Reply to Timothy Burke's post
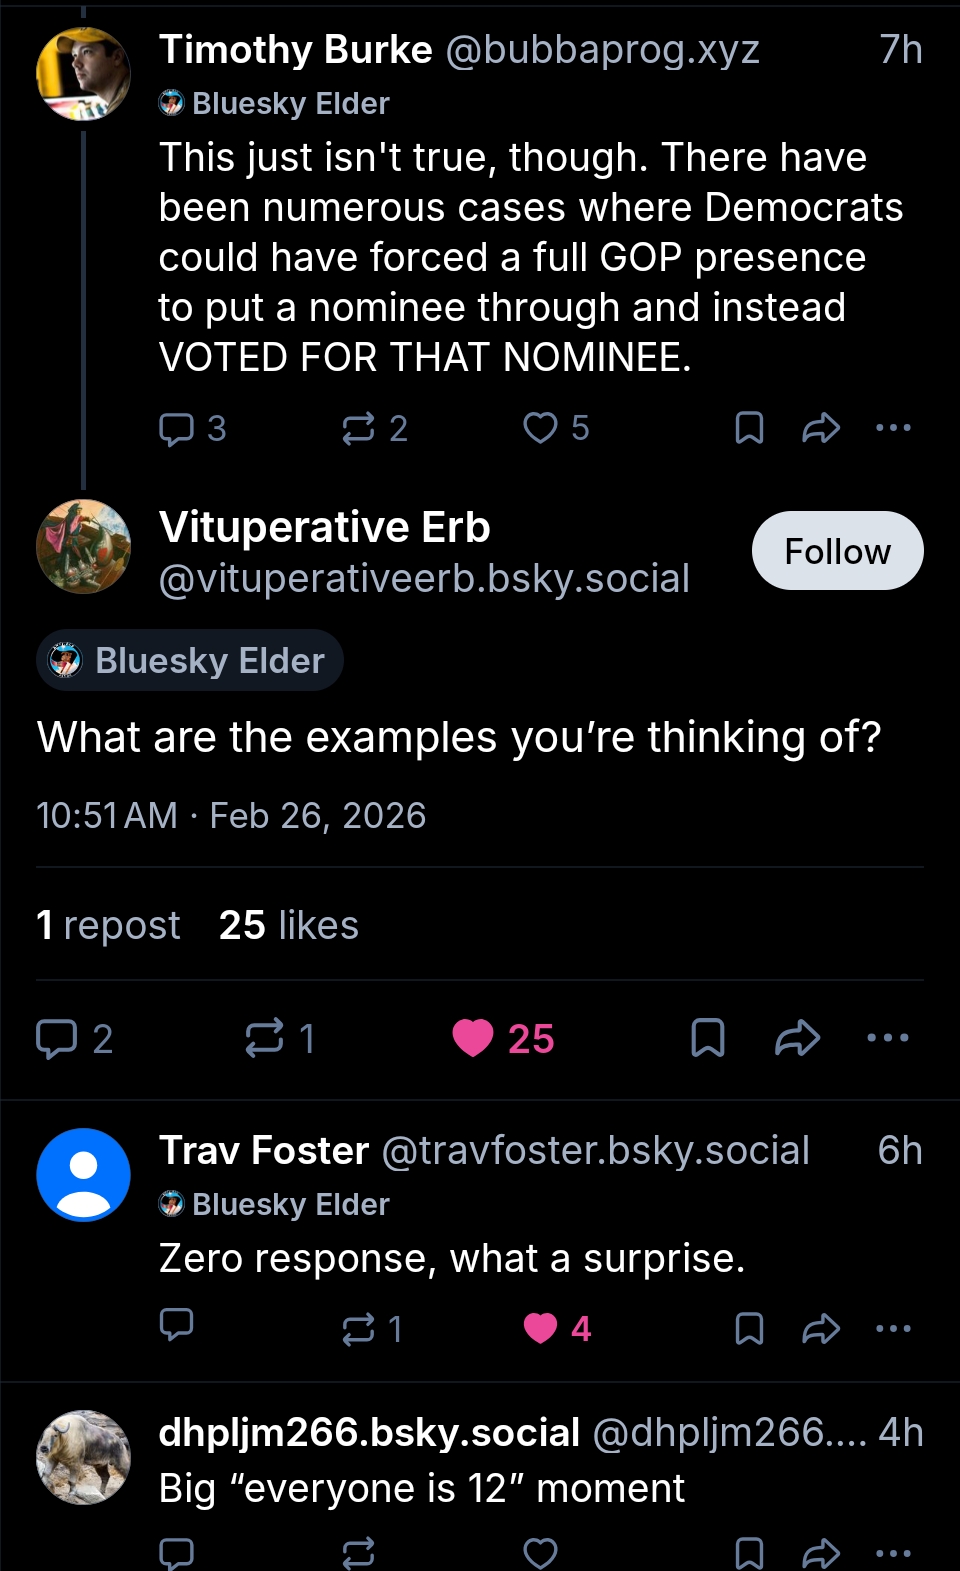This screenshot has height=1571, width=960. pos(177,428)
